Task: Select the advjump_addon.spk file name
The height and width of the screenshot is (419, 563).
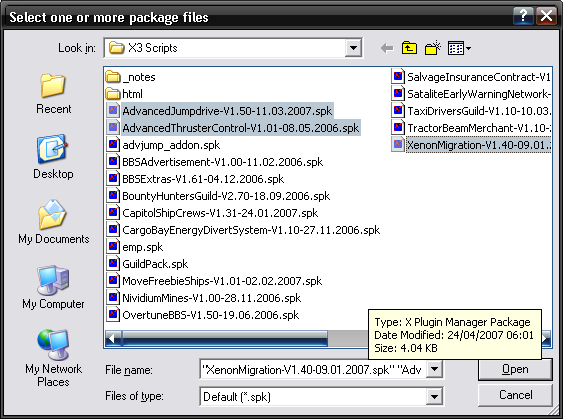Action: coord(171,145)
